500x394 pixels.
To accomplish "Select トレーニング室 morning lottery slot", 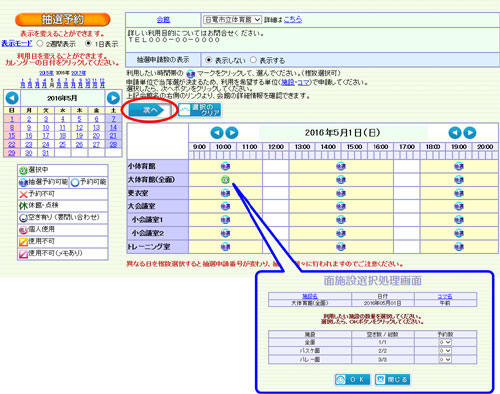I will [225, 247].
